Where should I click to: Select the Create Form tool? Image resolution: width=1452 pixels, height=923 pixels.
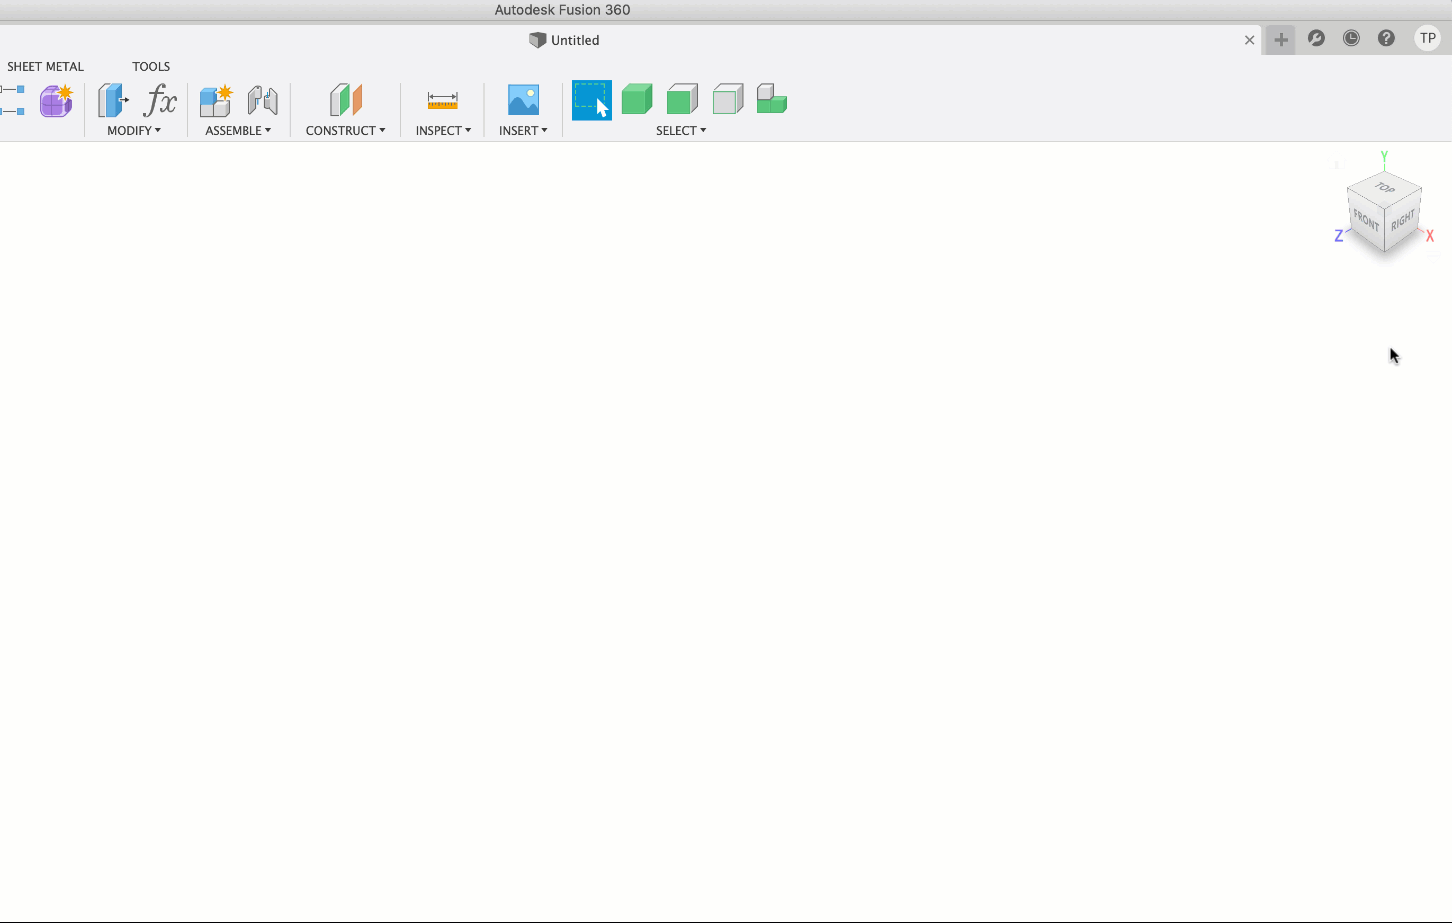point(55,100)
